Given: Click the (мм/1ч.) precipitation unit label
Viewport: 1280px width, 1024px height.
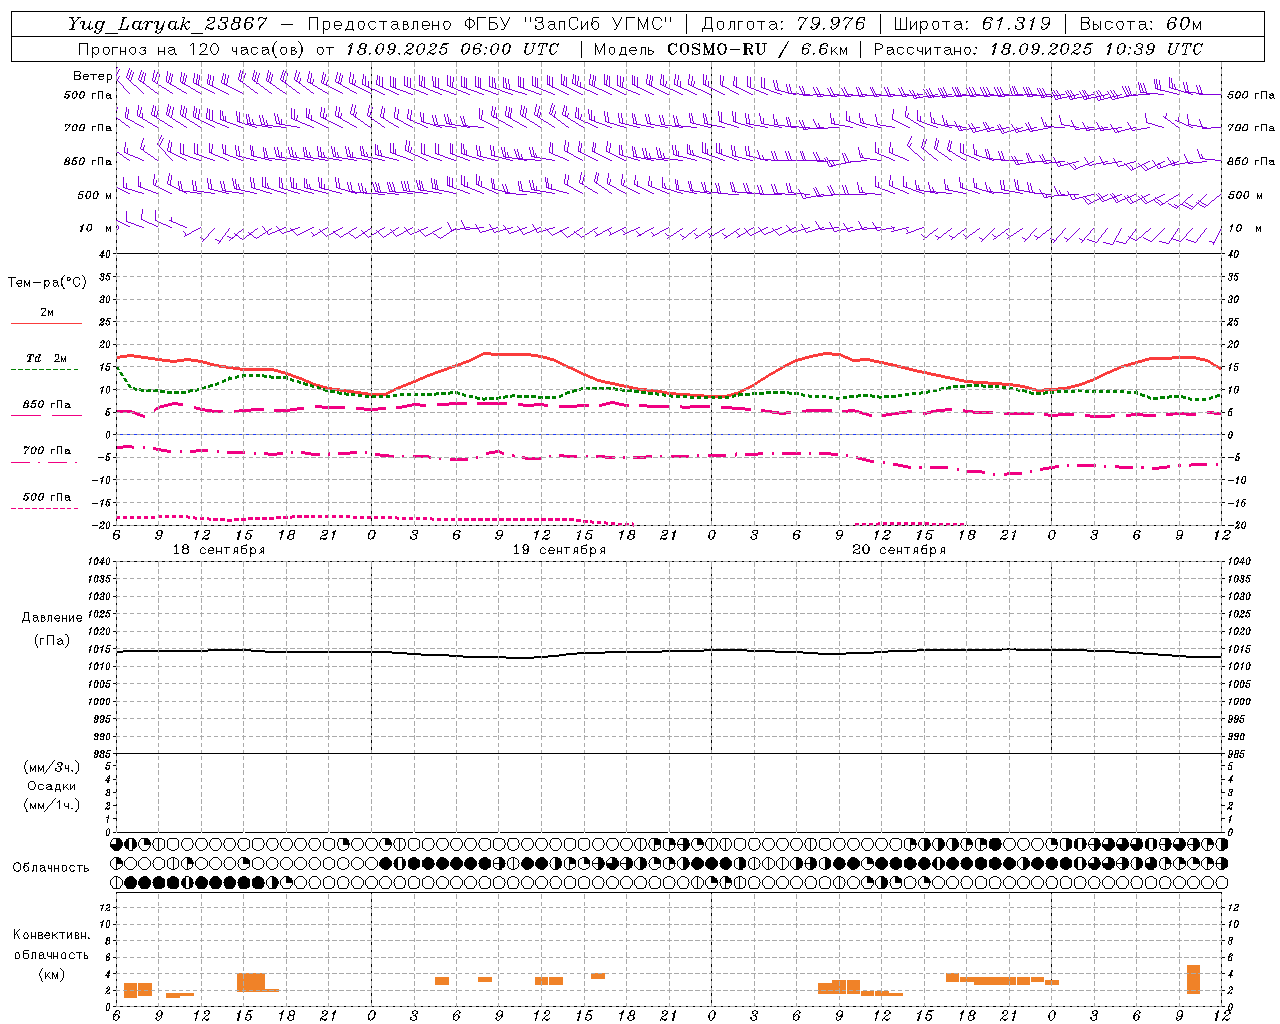Looking at the screenshot, I should 52,805.
